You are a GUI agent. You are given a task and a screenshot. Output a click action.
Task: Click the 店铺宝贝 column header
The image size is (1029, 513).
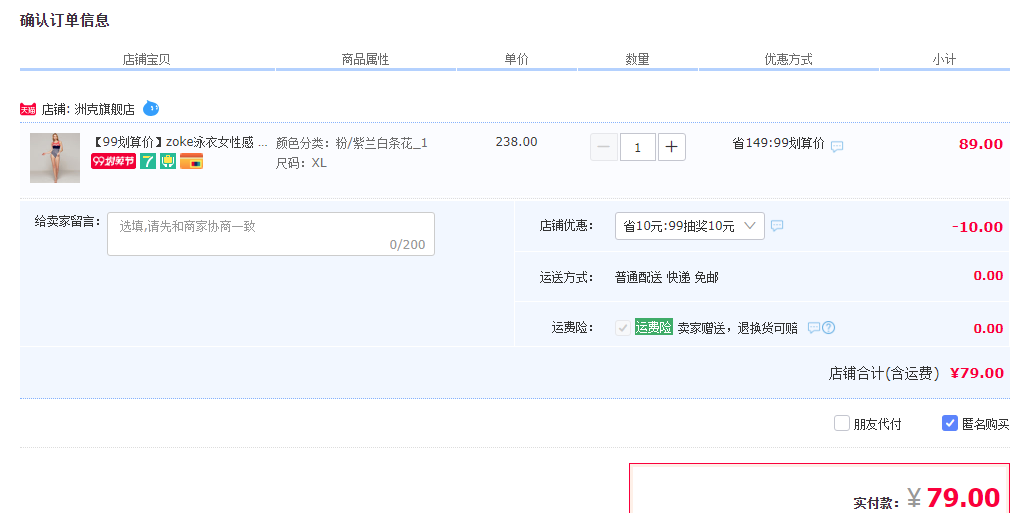(x=146, y=59)
